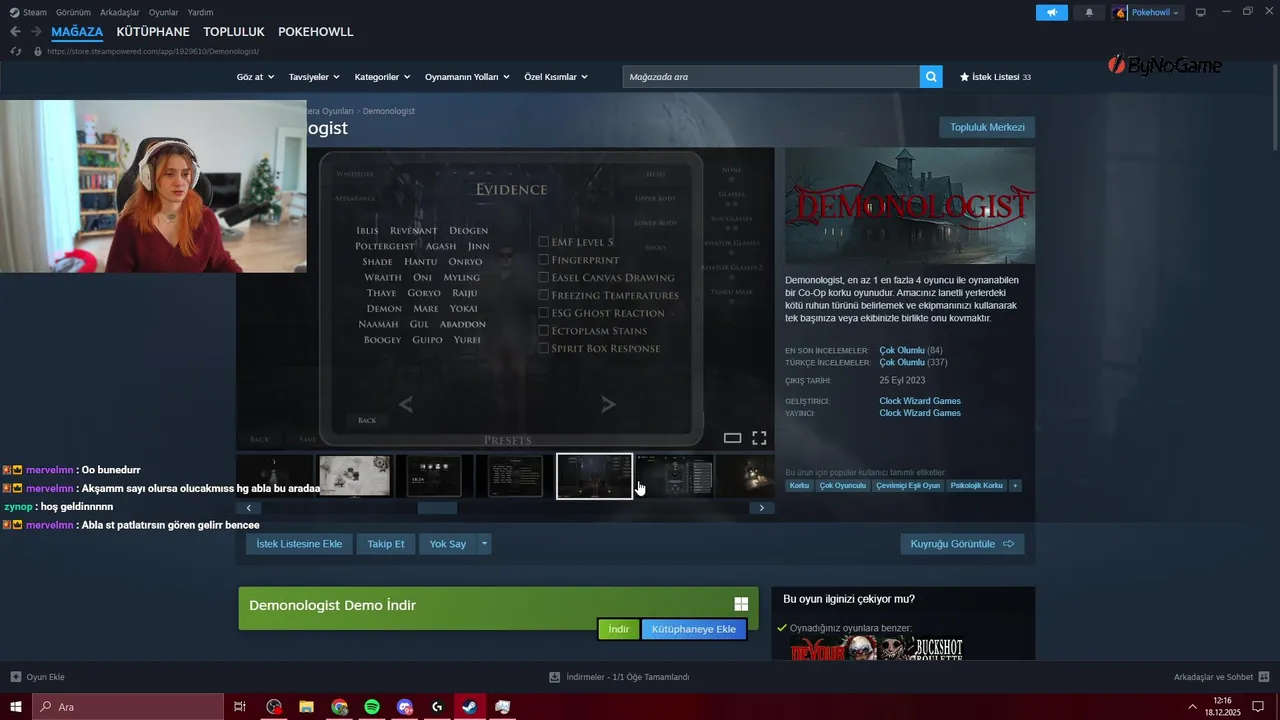Click Kütüphaneye Ekle
Image resolution: width=1280 pixels, height=720 pixels.
[694, 629]
